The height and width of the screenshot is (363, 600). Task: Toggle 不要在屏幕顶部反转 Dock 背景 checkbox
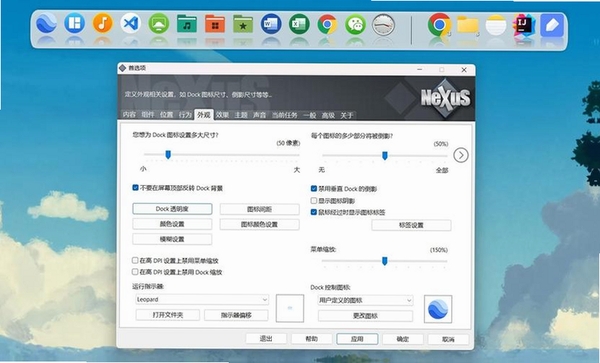pos(135,188)
